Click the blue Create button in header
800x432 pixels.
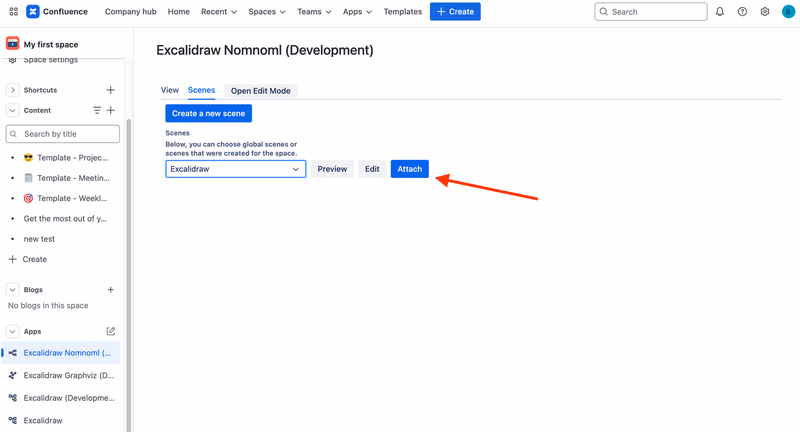coord(455,12)
